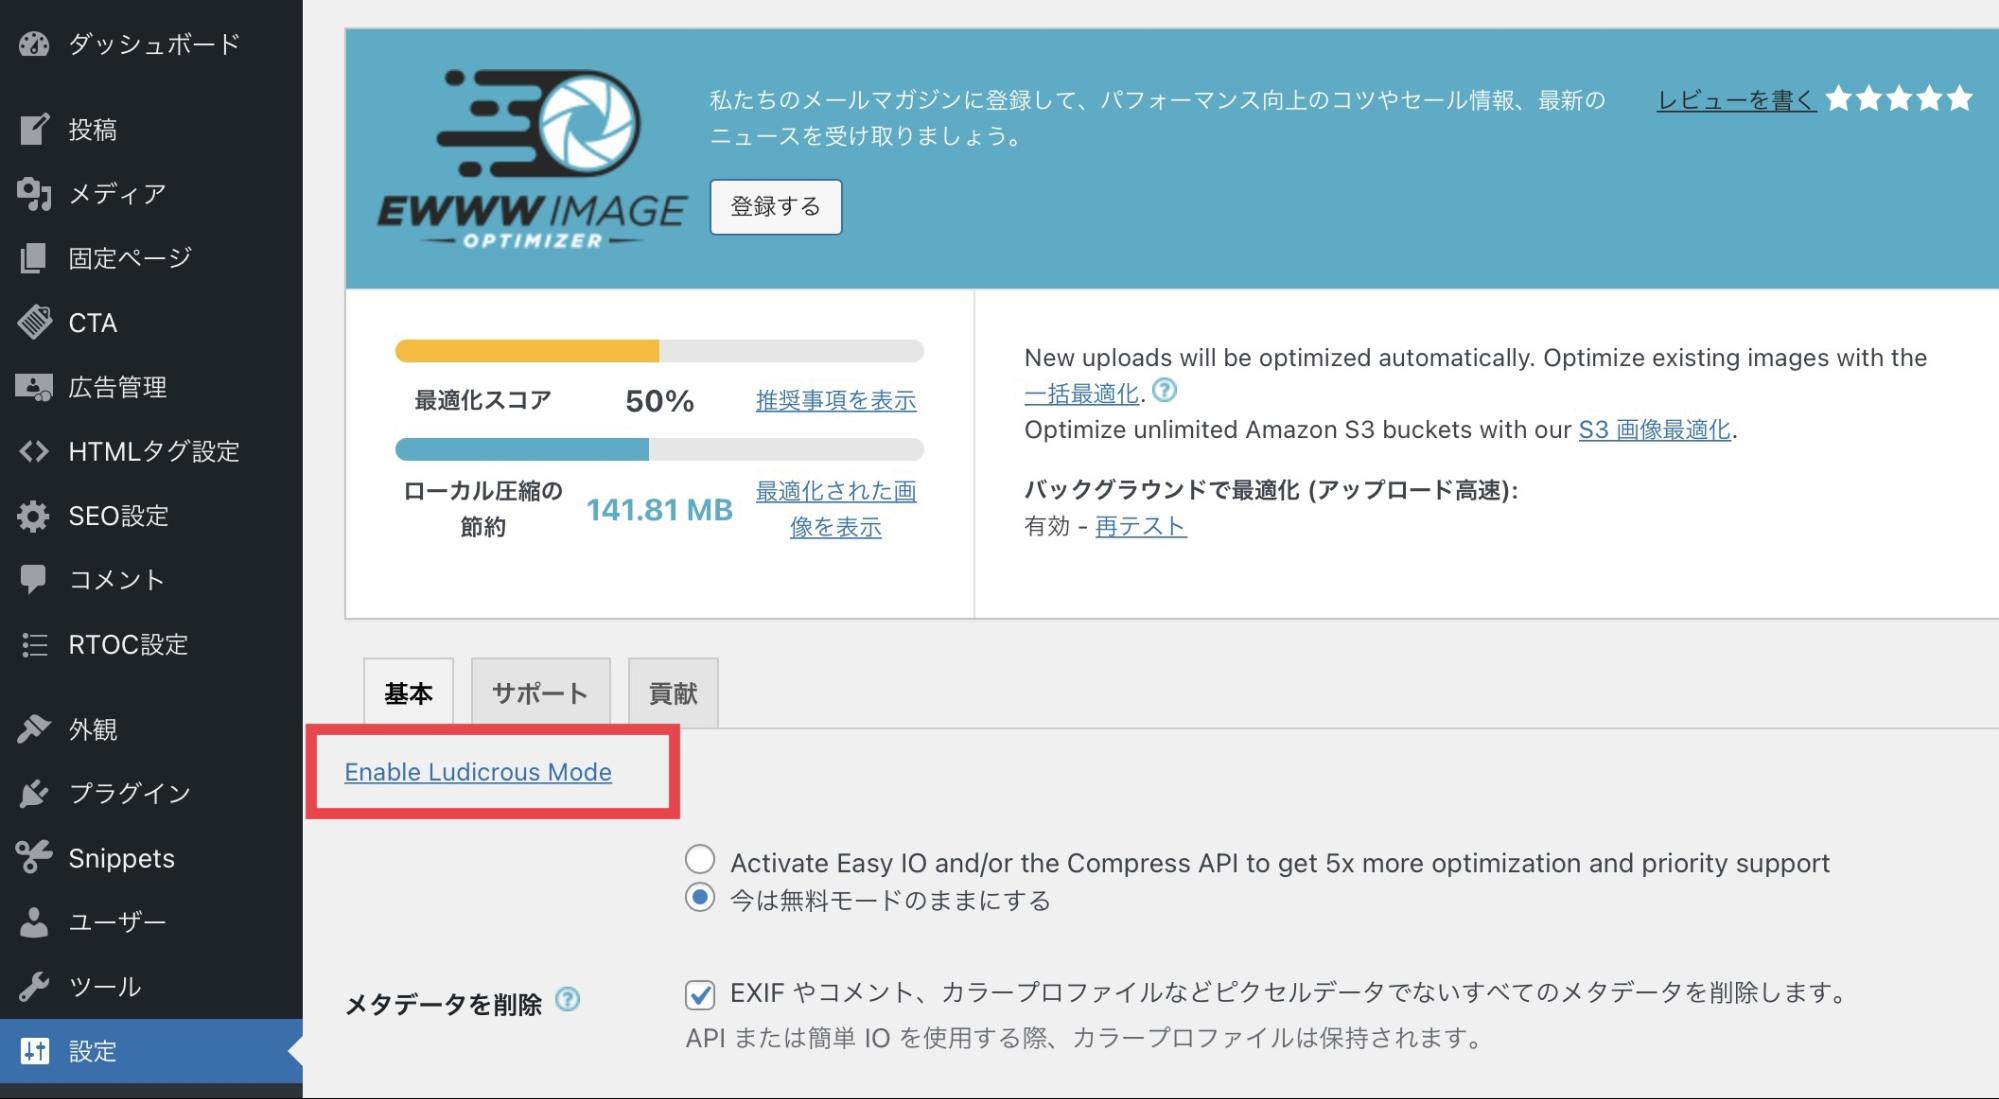Switch to the 貢献 tab

click(x=673, y=693)
